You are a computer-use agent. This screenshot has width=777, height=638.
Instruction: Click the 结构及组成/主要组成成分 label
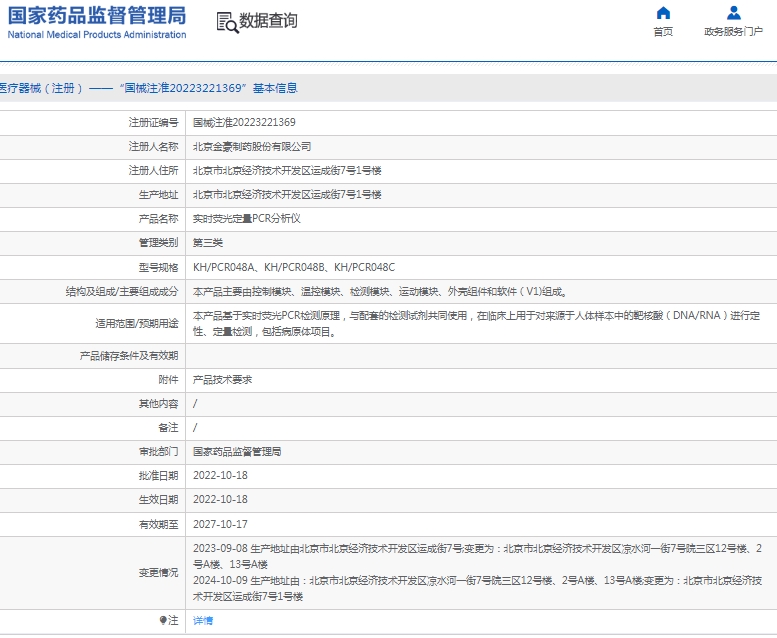point(122,291)
